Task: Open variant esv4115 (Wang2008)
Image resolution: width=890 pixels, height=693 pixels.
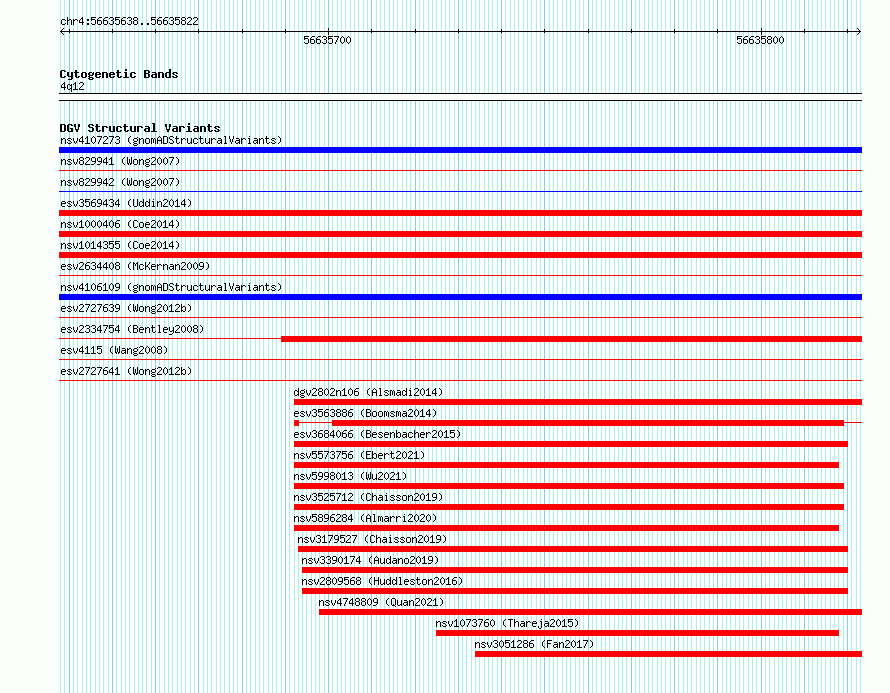Action: coord(114,350)
